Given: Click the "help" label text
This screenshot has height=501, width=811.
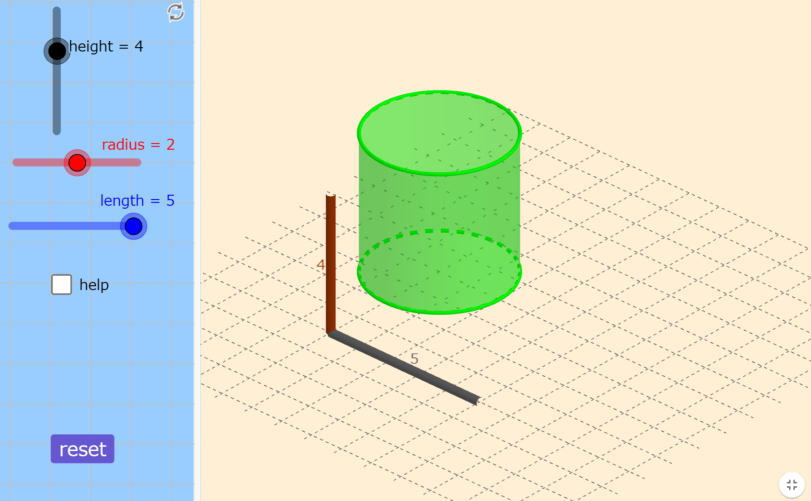Looking at the screenshot, I should [x=94, y=285].
